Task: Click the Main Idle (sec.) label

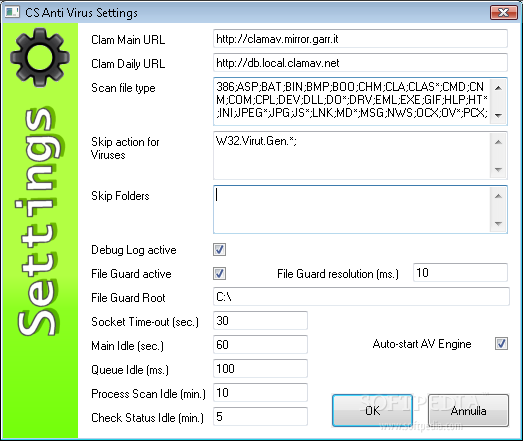Action: (x=127, y=346)
